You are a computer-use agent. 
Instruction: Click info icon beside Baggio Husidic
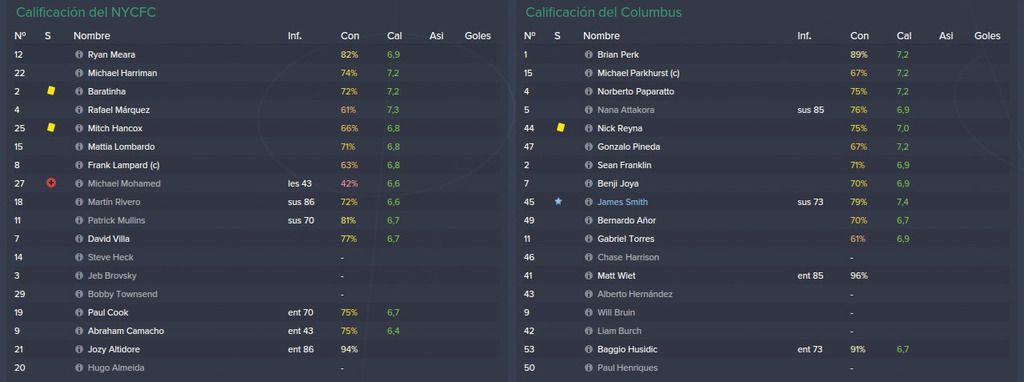pos(588,349)
